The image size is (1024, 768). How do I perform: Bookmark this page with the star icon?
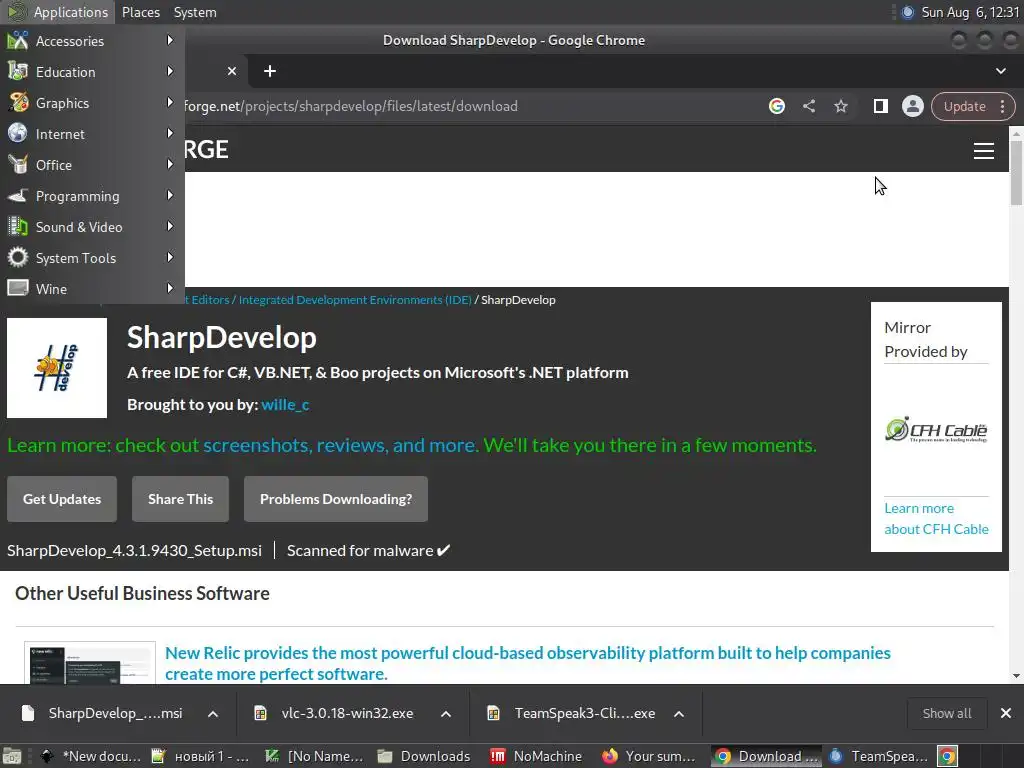tap(840, 106)
